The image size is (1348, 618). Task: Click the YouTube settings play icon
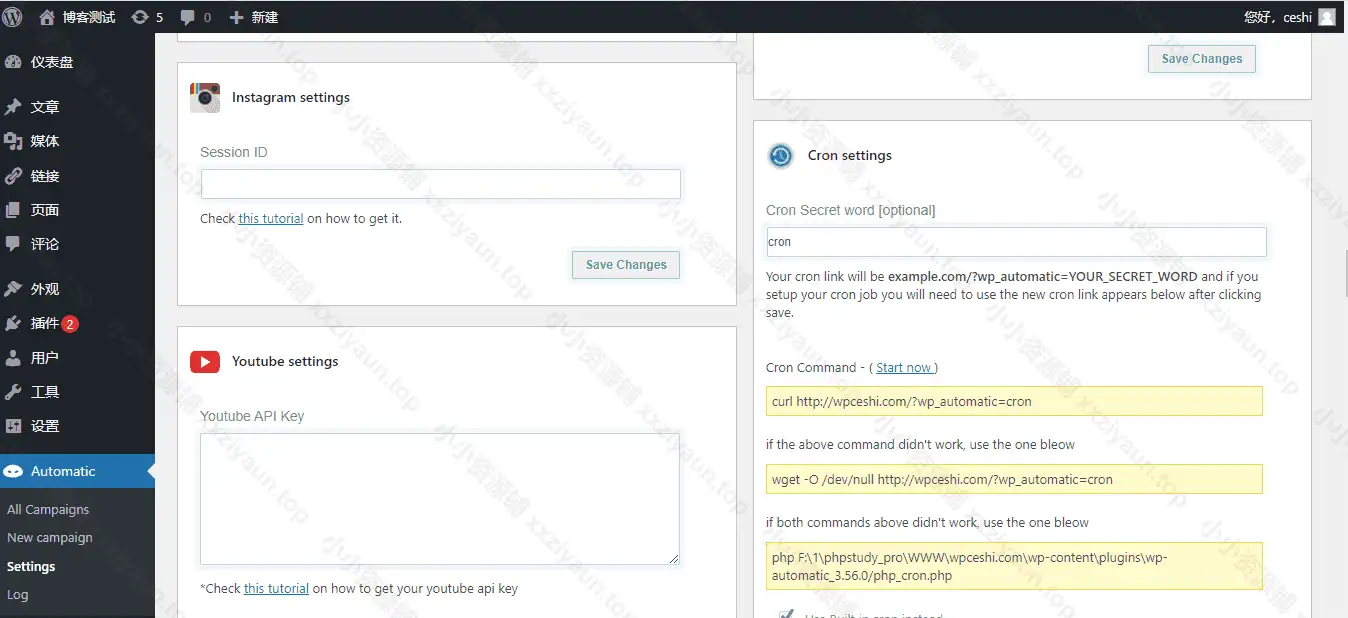coord(204,361)
